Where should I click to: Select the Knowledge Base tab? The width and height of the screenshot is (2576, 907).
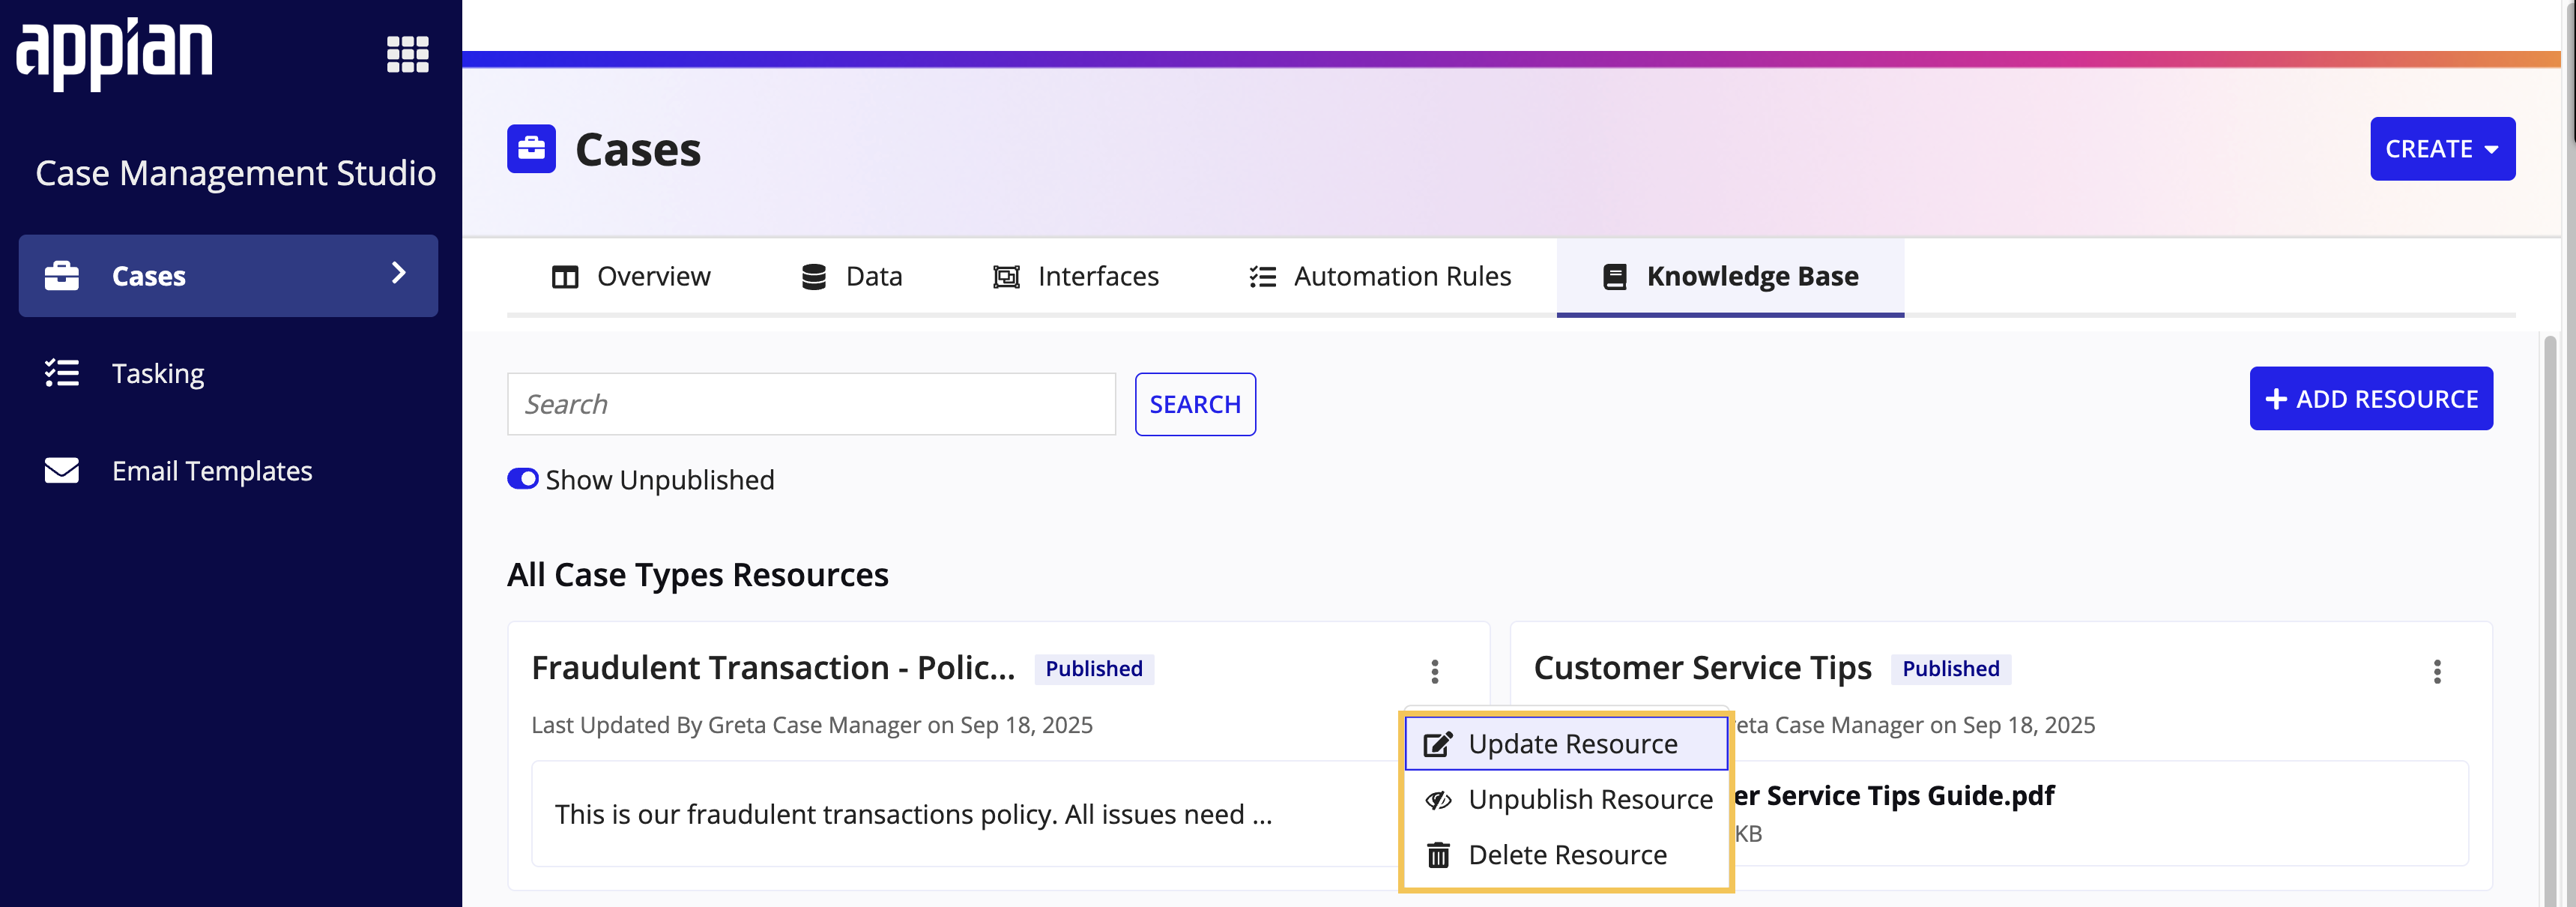click(x=1730, y=276)
